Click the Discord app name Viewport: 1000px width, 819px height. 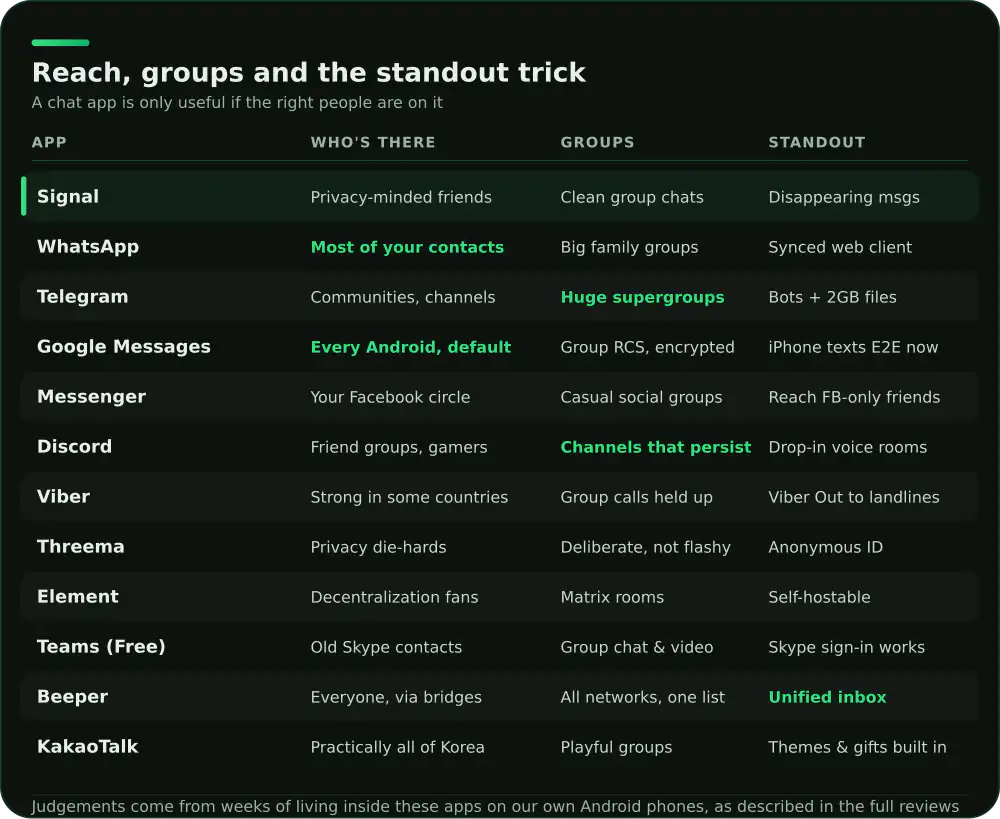click(74, 446)
